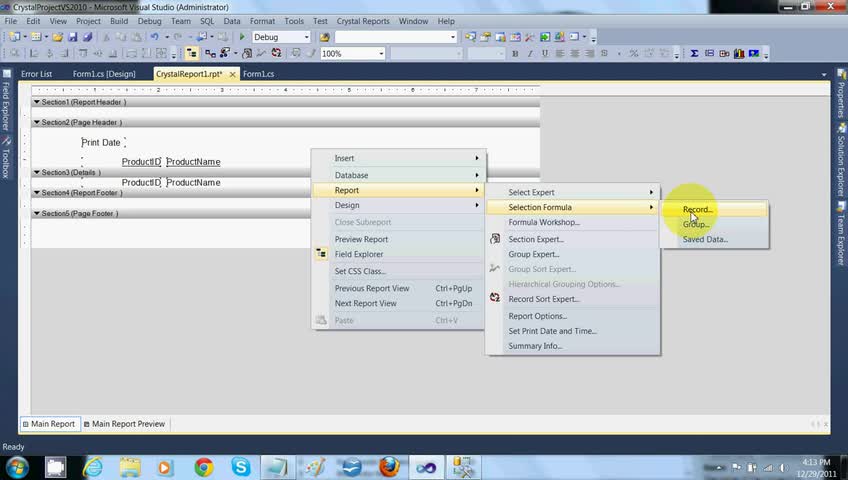848x480 pixels.
Task: Click the Toolbox tools icon
Action: tap(529, 37)
